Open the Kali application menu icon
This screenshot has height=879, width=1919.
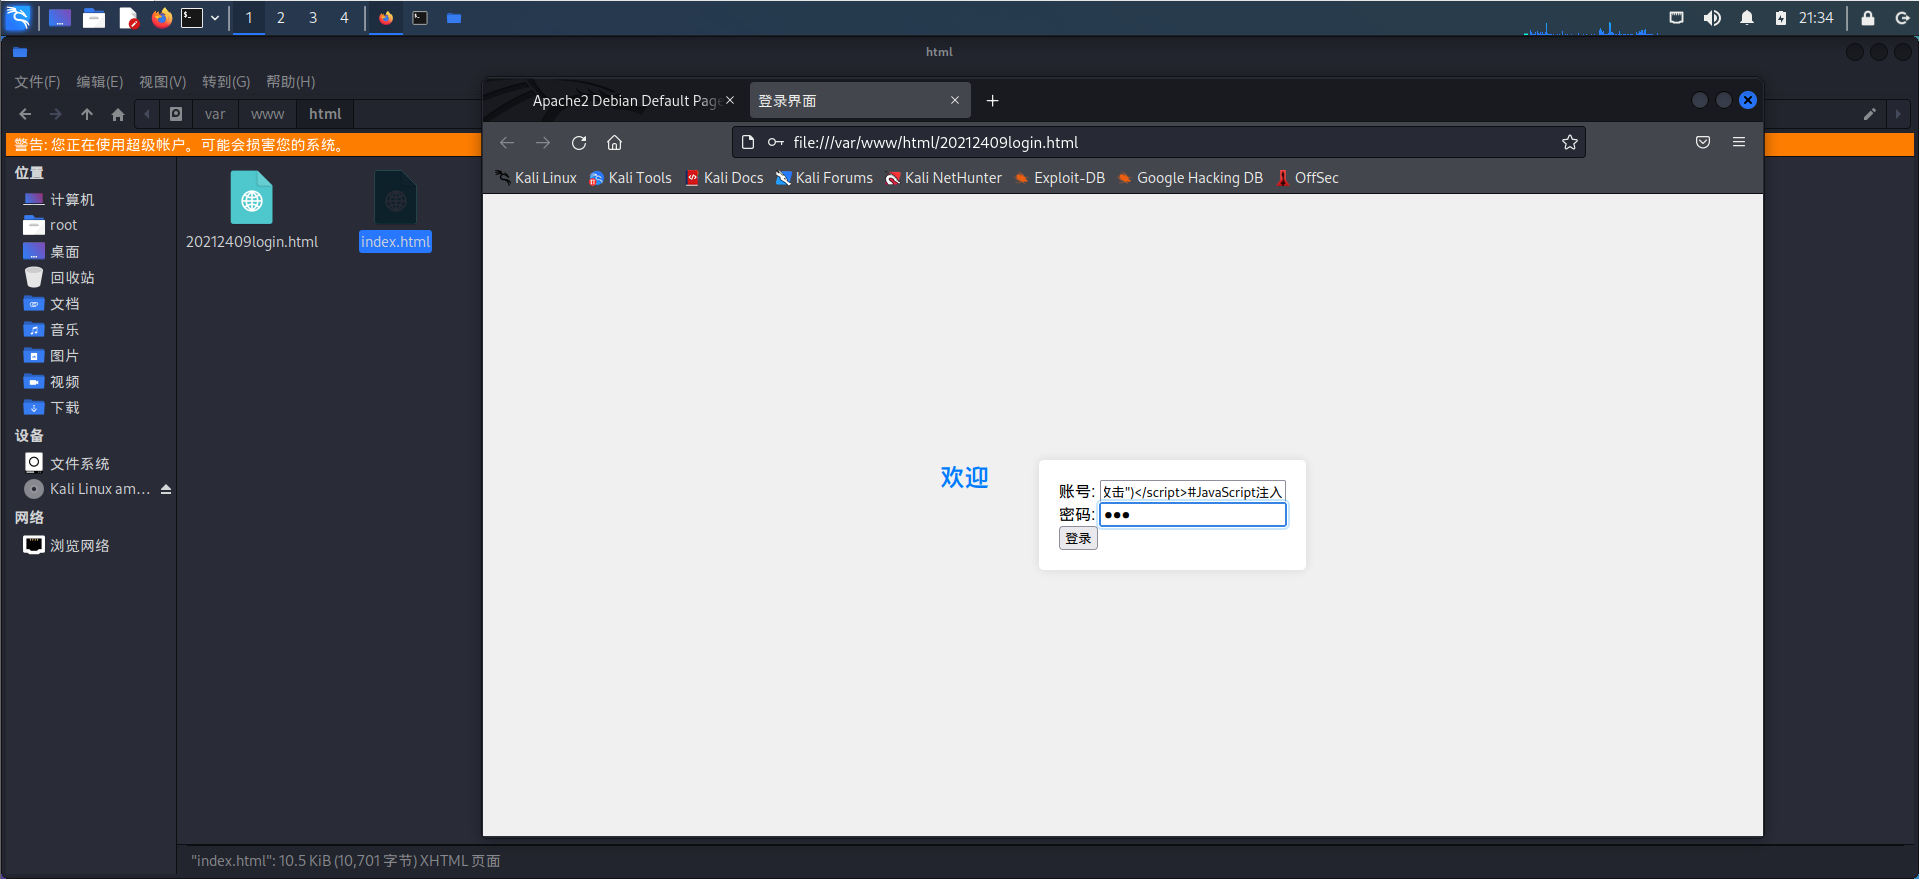(x=19, y=18)
